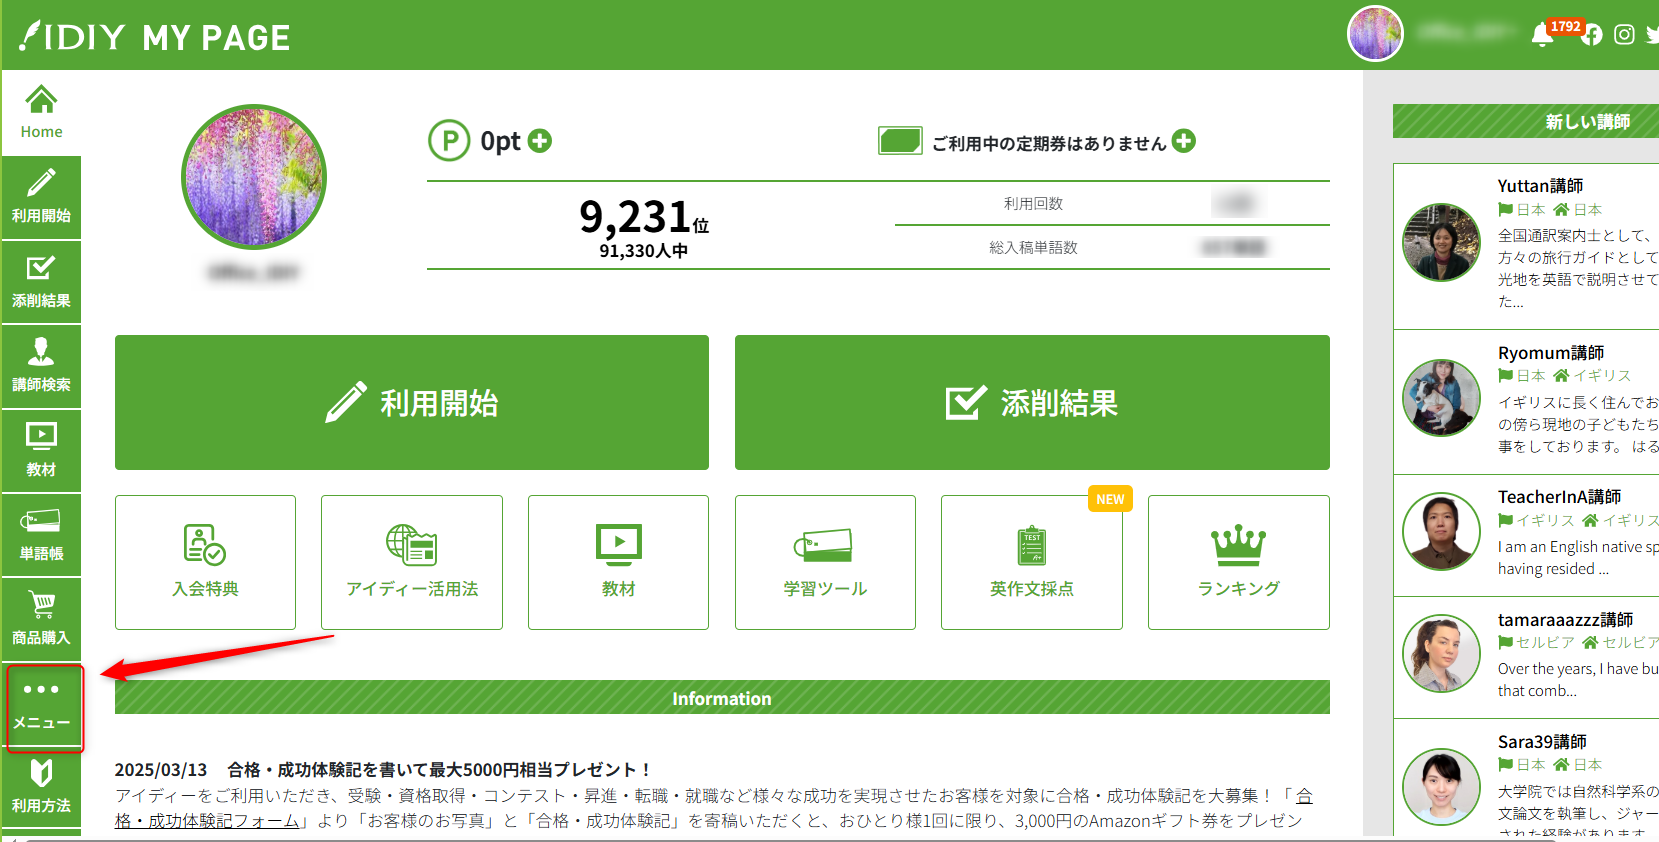Open the 学習ツール tile

(825, 562)
